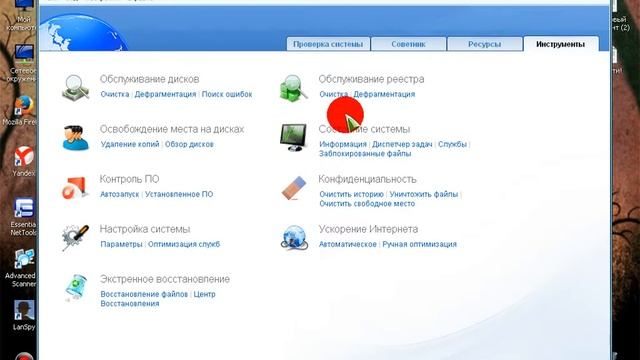The width and height of the screenshot is (640, 360).
Task: Click the Настройка системы gear icon
Action: pos(76,238)
